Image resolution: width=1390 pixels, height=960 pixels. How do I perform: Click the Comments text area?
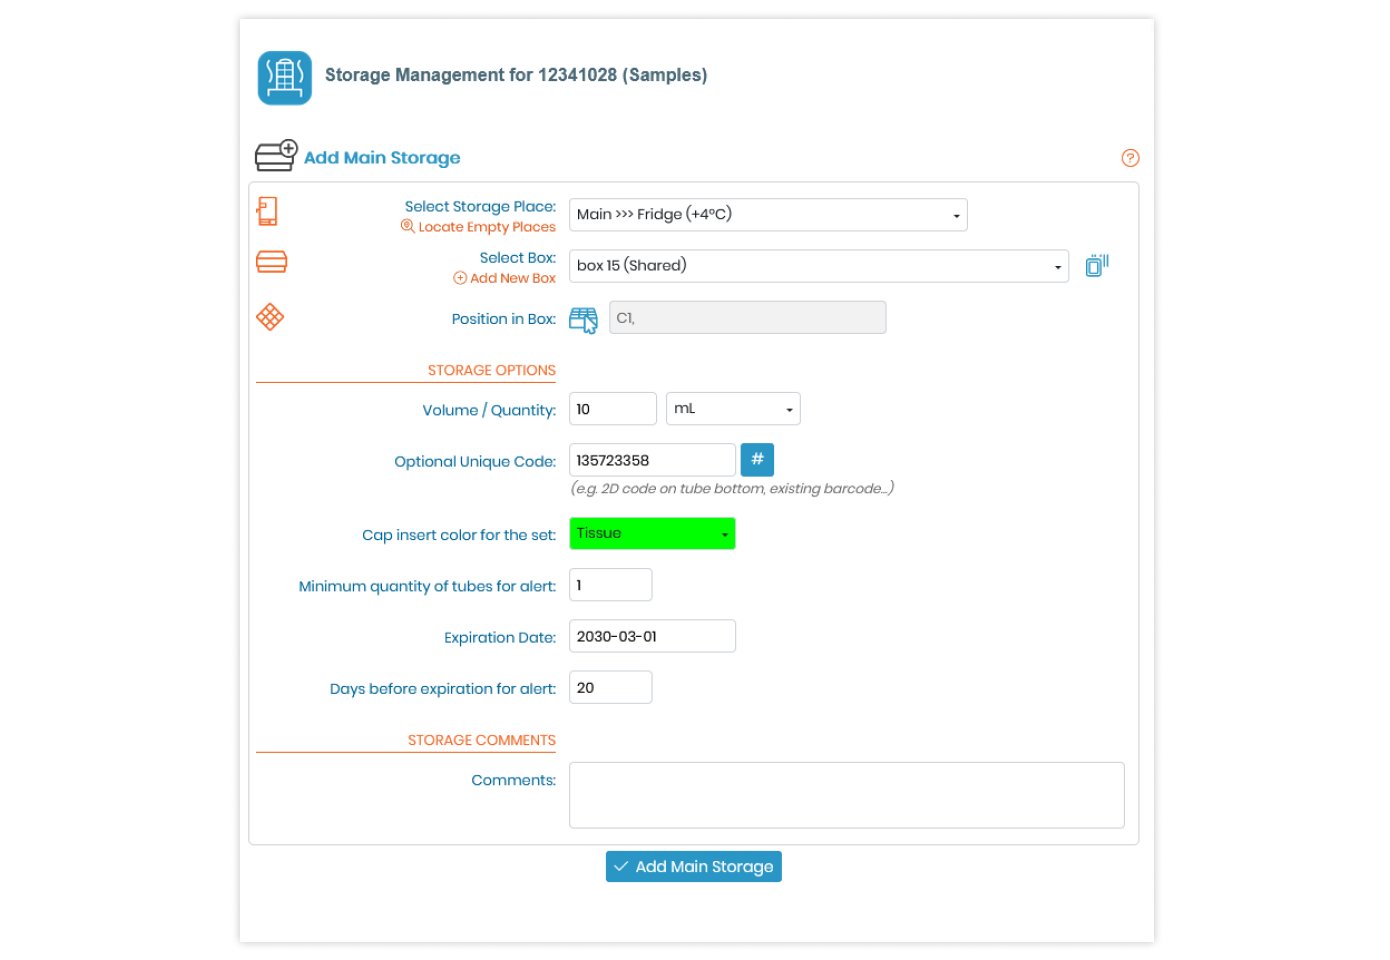(846, 795)
